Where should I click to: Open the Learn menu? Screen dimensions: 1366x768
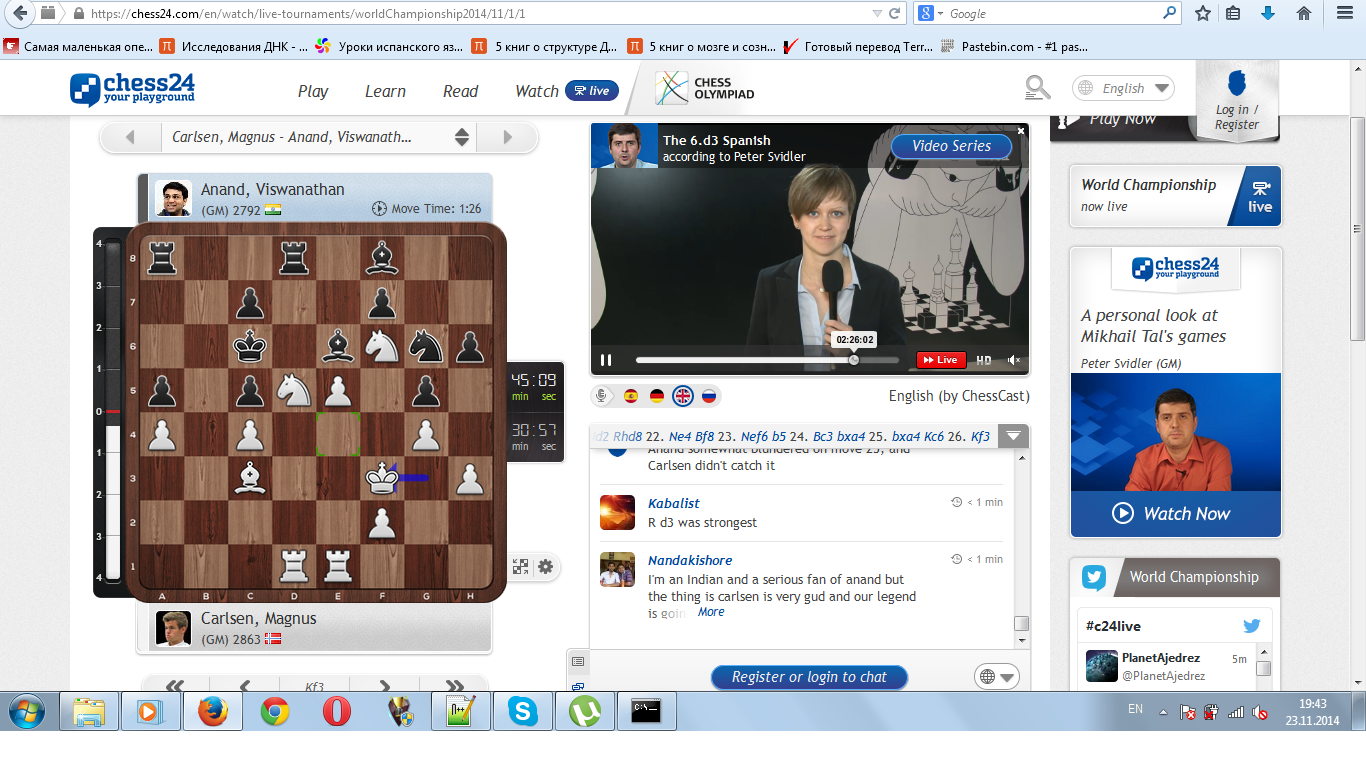[x=385, y=91]
